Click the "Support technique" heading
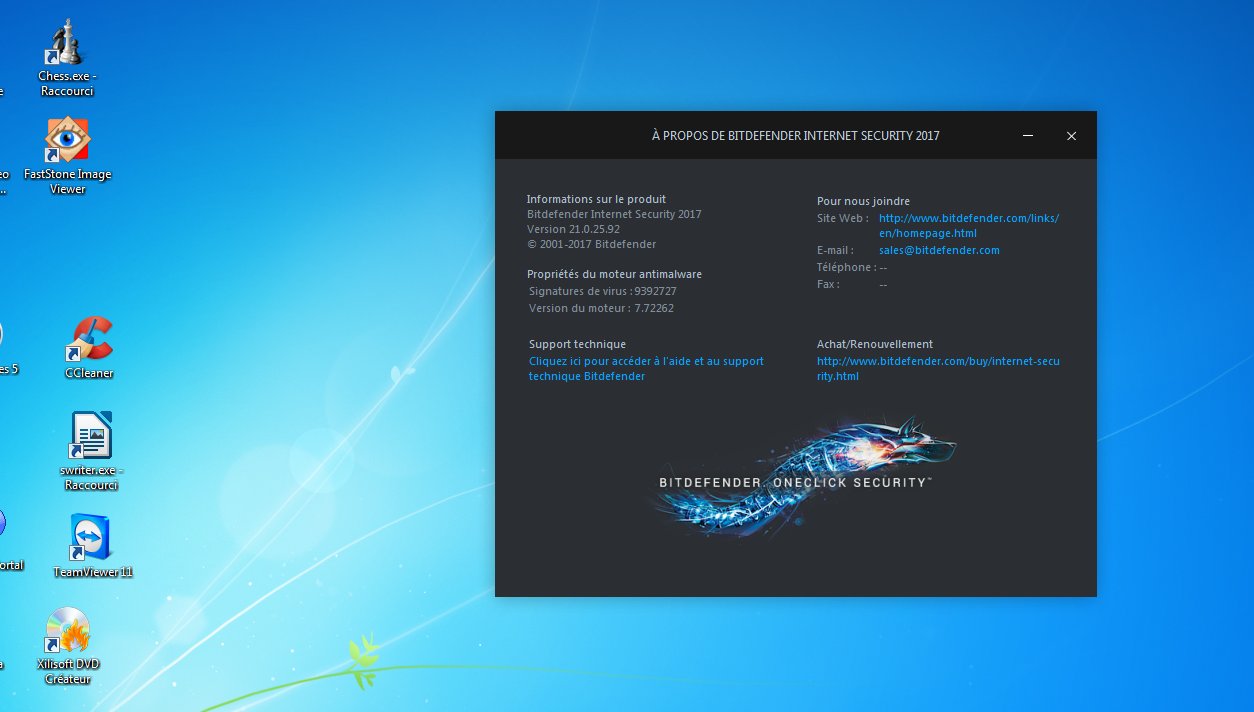This screenshot has height=712, width=1254. pos(577,344)
